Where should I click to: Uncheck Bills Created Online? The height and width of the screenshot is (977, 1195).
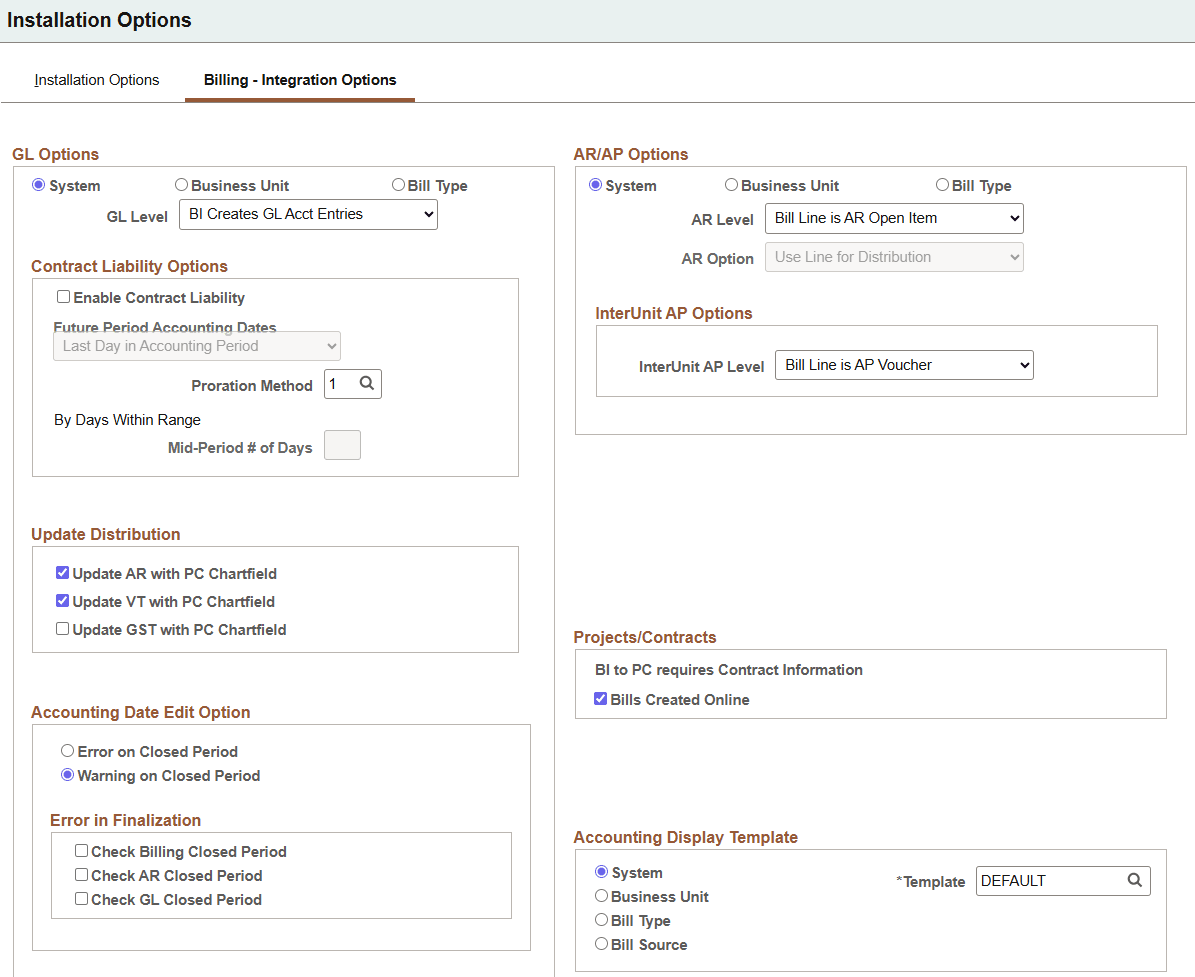click(600, 699)
